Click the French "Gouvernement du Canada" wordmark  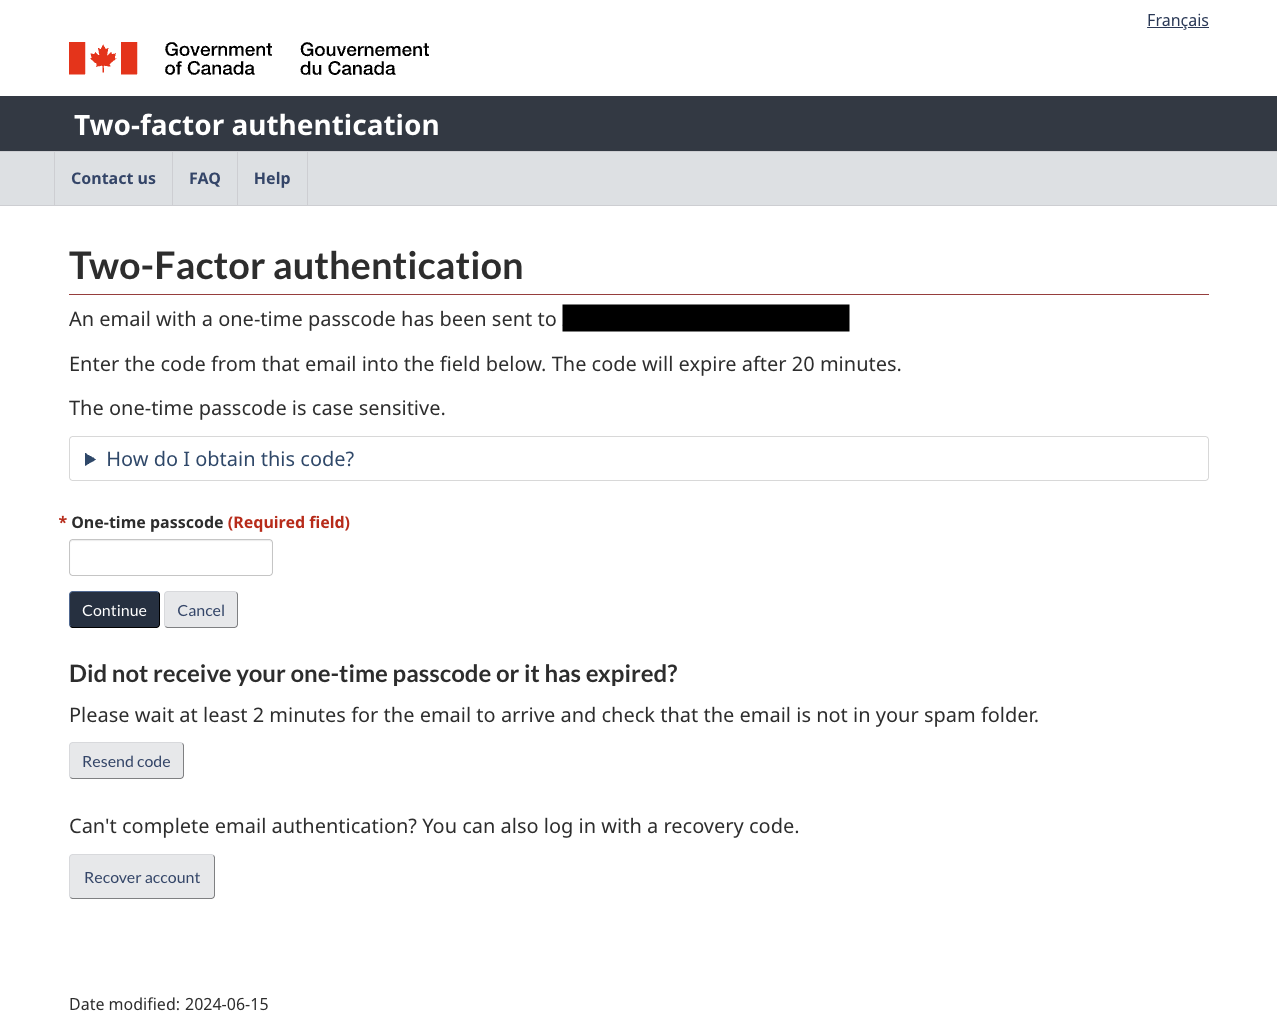pos(364,59)
